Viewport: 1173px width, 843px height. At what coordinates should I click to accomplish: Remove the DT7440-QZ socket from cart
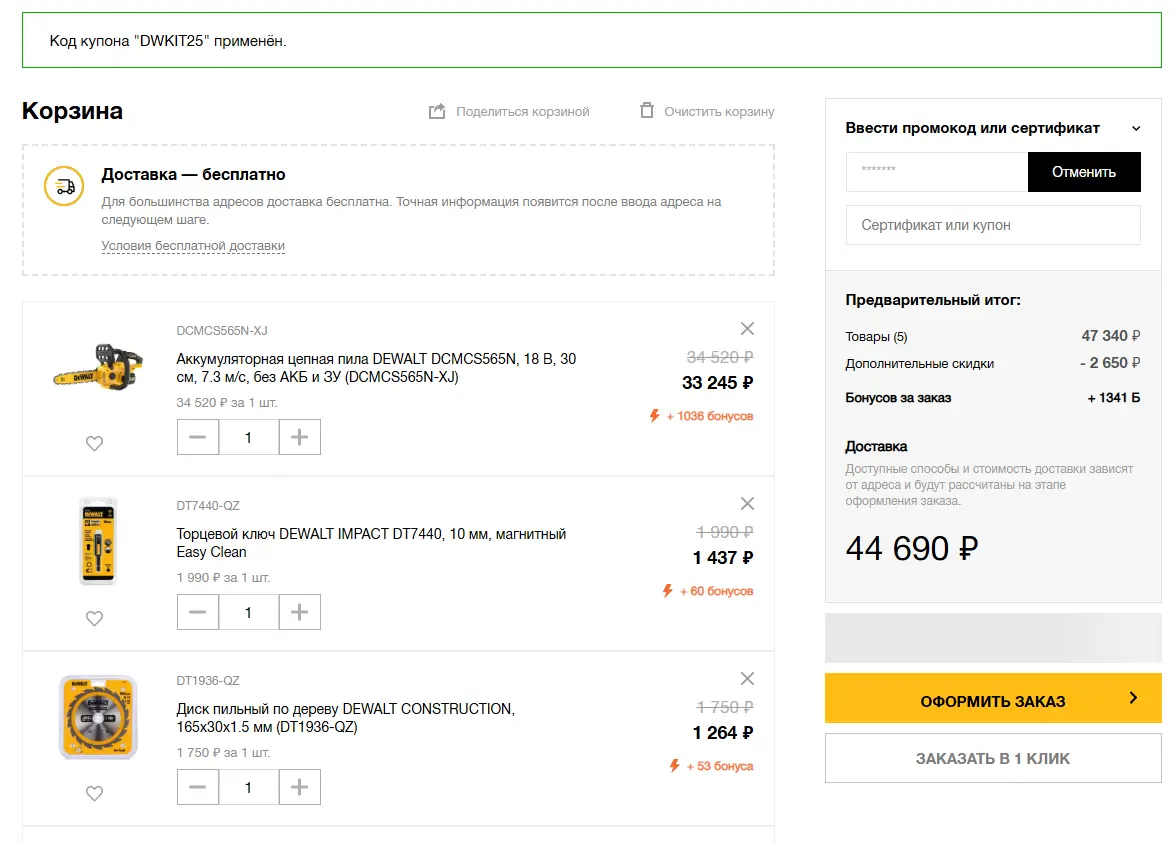tap(747, 503)
